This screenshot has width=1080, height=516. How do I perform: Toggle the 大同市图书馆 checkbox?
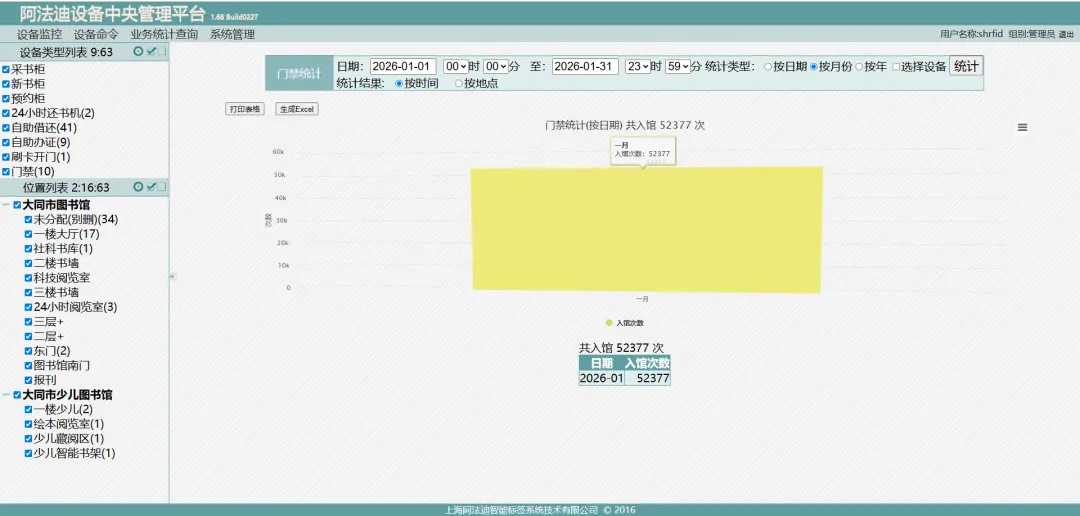[17, 205]
